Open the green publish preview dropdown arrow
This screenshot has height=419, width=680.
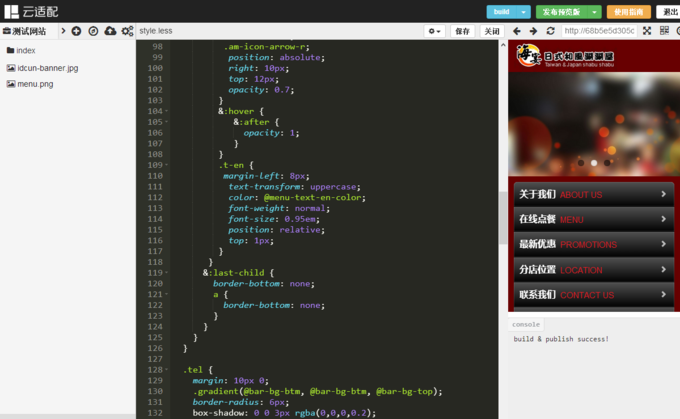(x=596, y=12)
